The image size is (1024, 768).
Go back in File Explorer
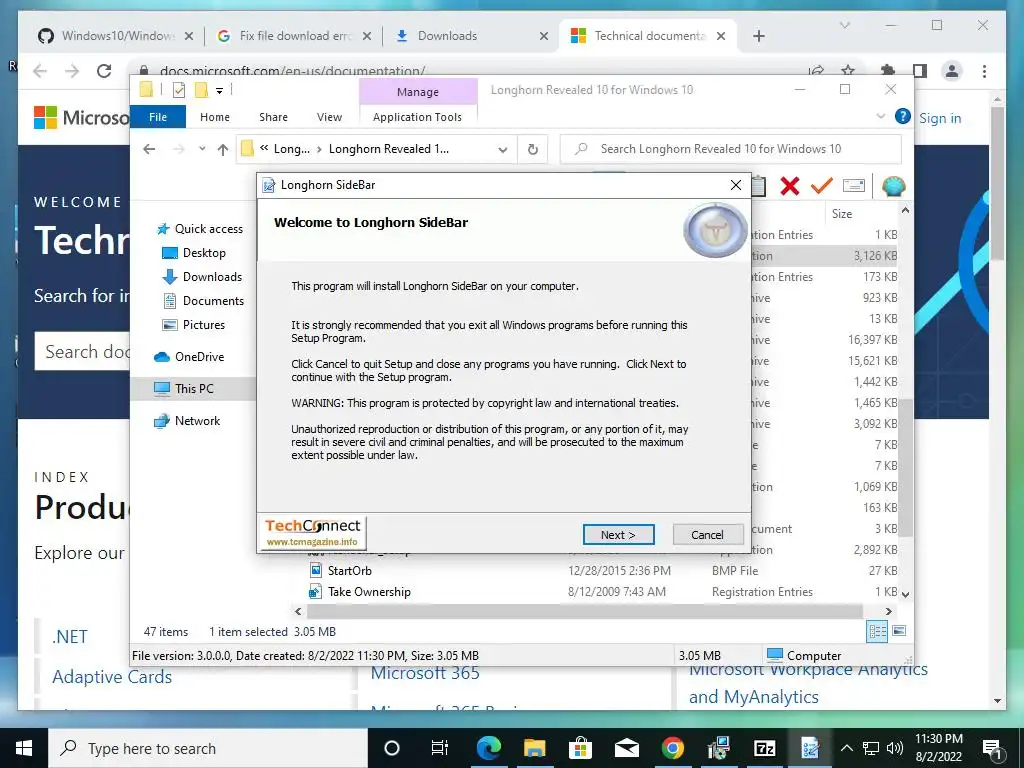[x=150, y=149]
